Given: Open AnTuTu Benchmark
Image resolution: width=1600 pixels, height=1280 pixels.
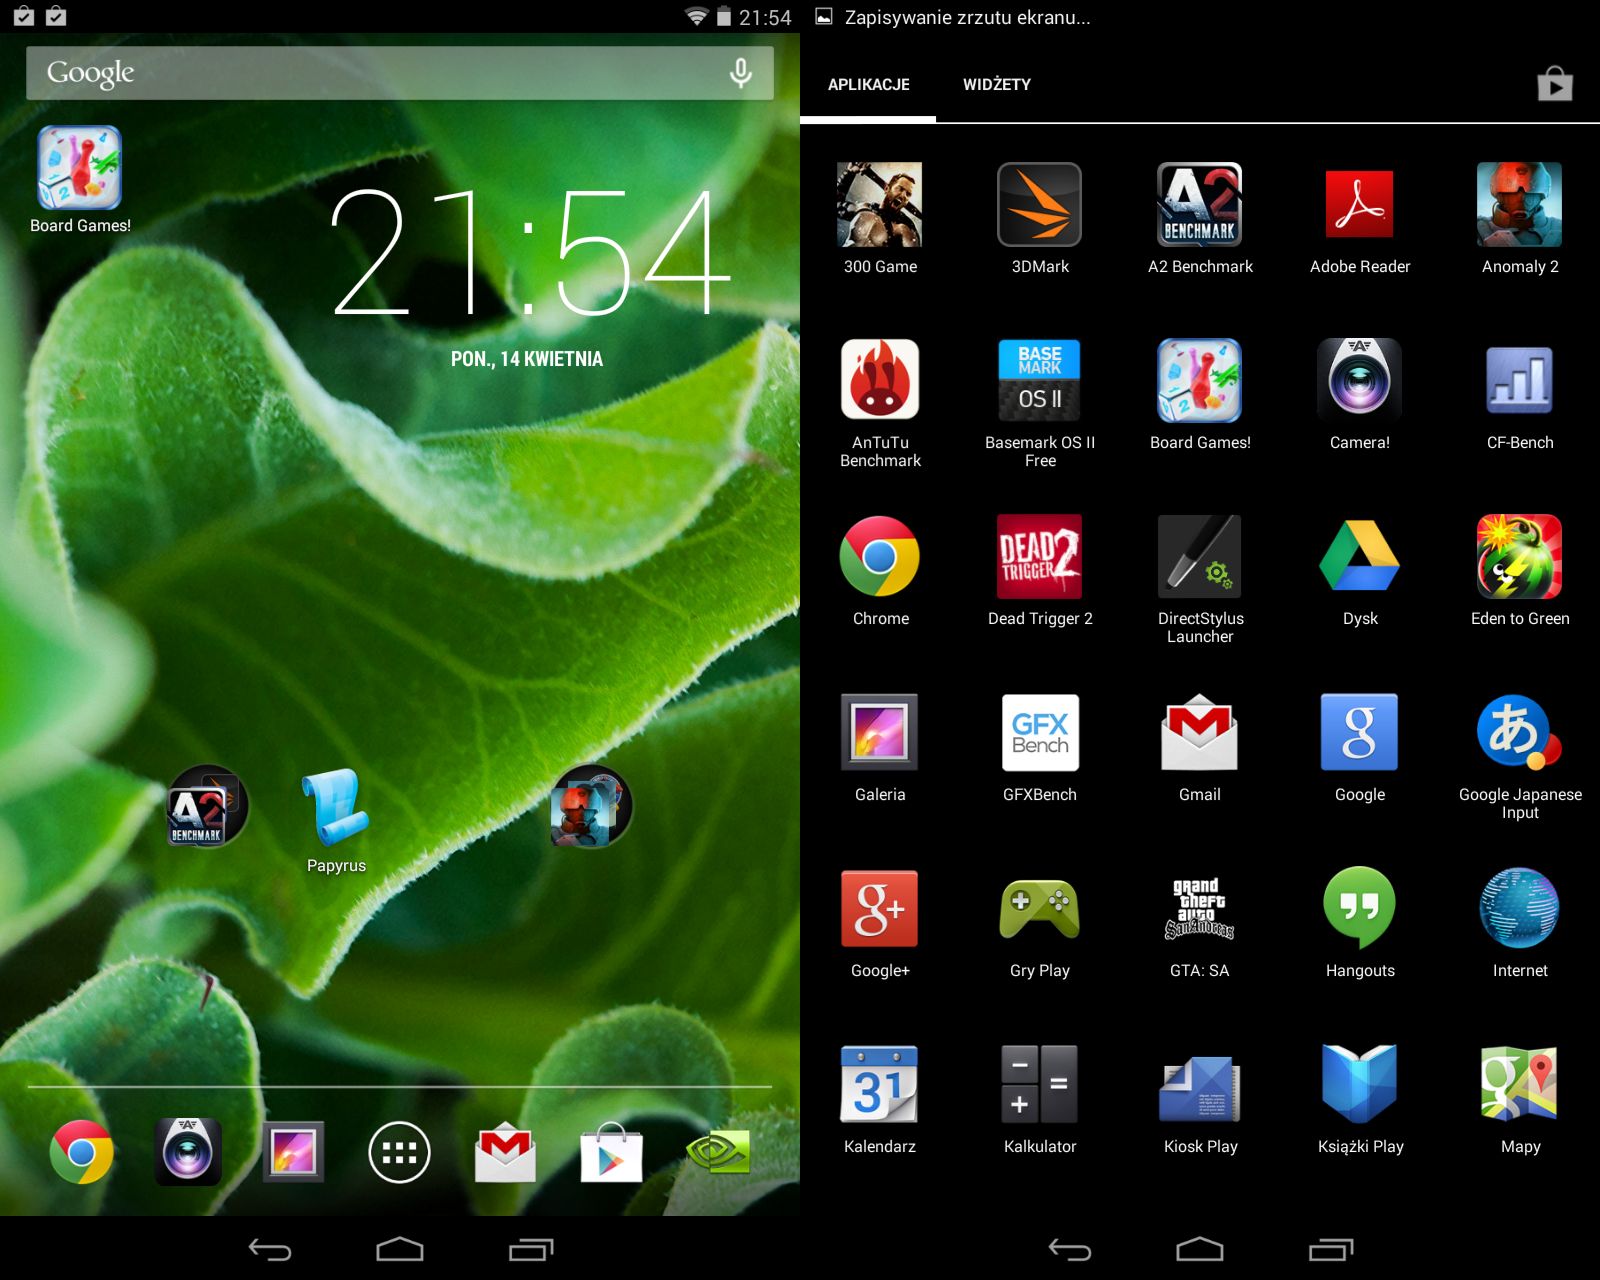Looking at the screenshot, I should [880, 381].
